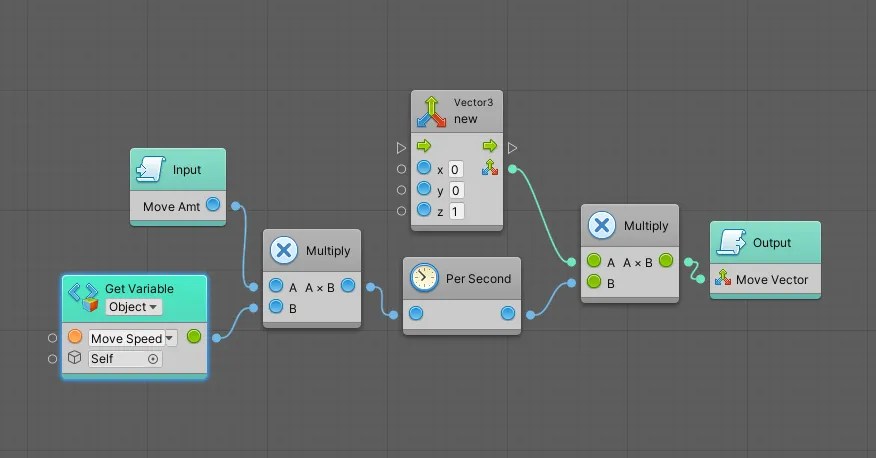Viewport: 876px width, 458px height.
Task: Click the hollow connector left of Move Speed row
Action: click(x=53, y=338)
